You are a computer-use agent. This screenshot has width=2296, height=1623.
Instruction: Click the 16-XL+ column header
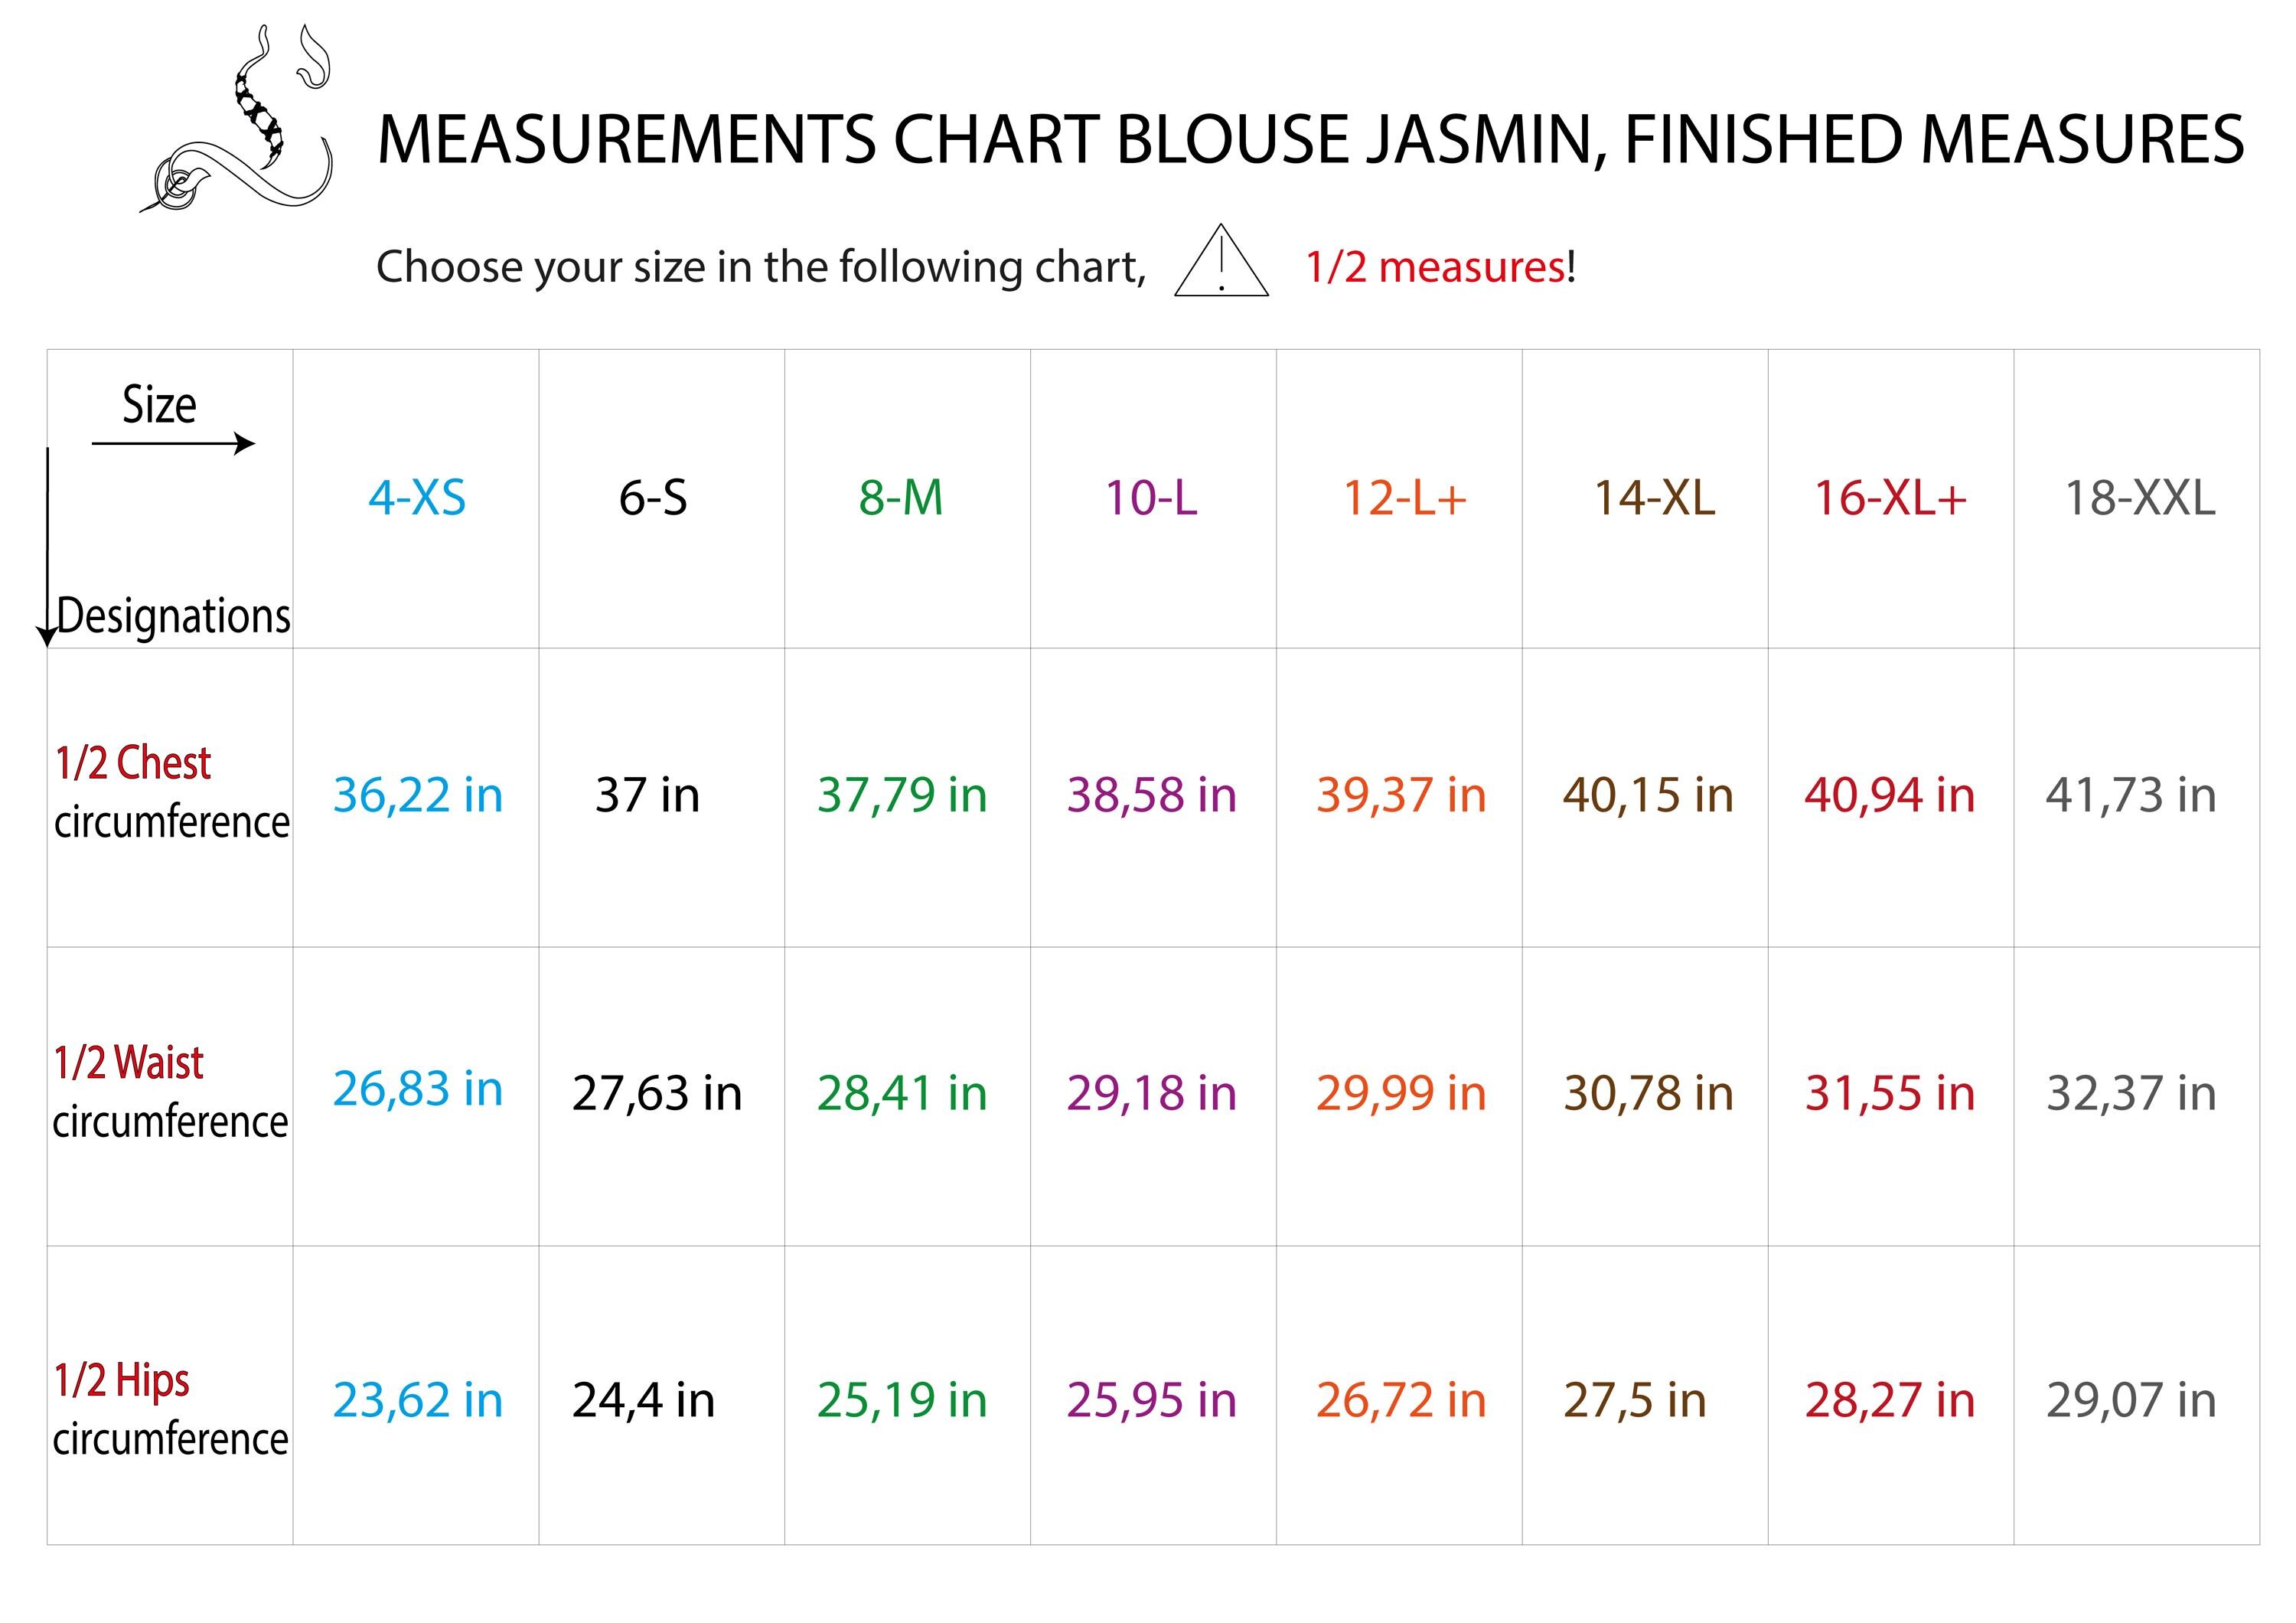coord(1890,498)
